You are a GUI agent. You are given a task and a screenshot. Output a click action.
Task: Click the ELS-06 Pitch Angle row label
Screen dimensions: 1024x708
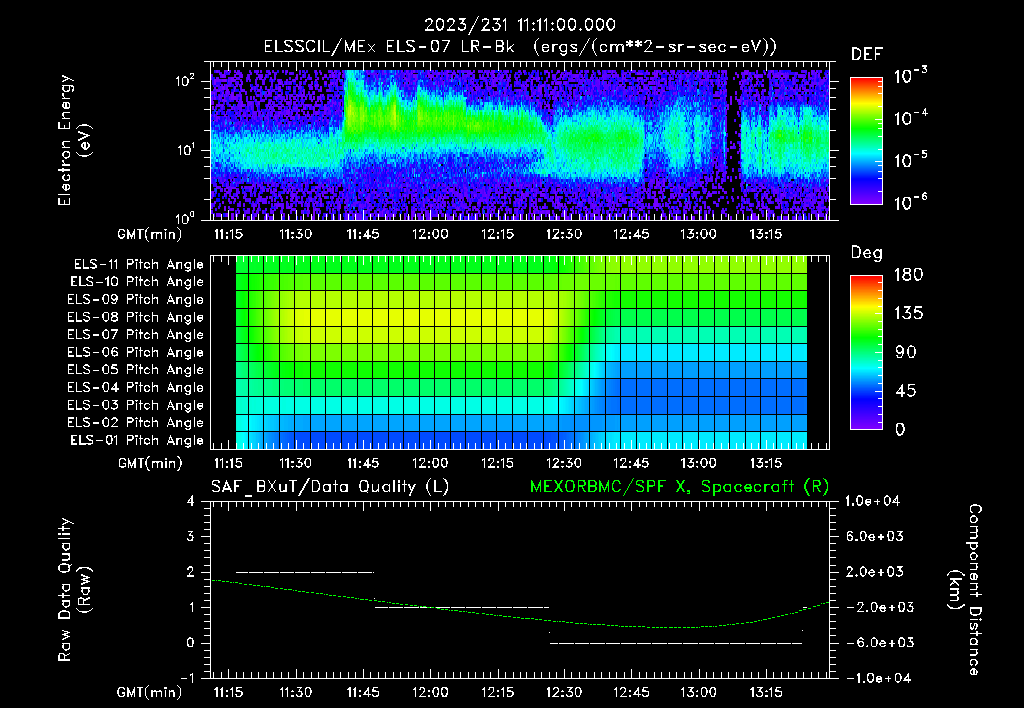136,353
